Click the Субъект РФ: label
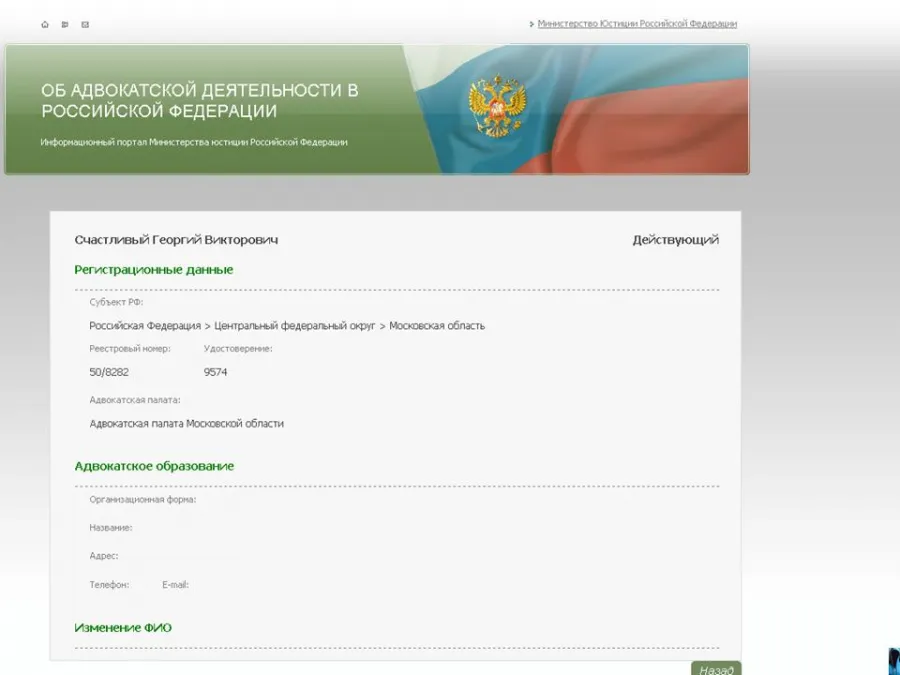The height and width of the screenshot is (675, 900). 116,302
